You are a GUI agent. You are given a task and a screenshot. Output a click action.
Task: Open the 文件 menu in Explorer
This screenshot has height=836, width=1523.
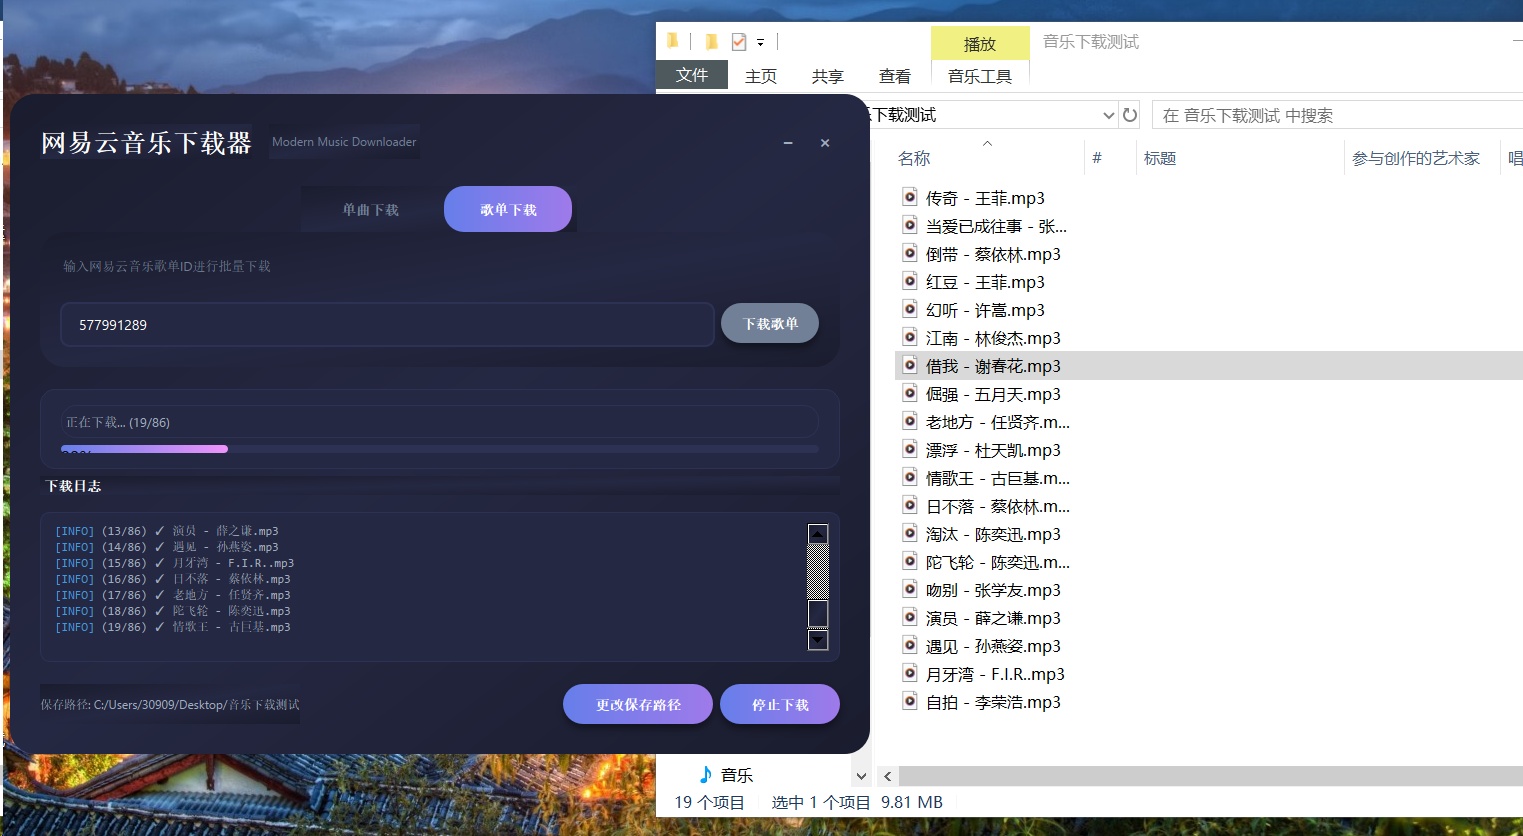pyautogui.click(x=692, y=75)
